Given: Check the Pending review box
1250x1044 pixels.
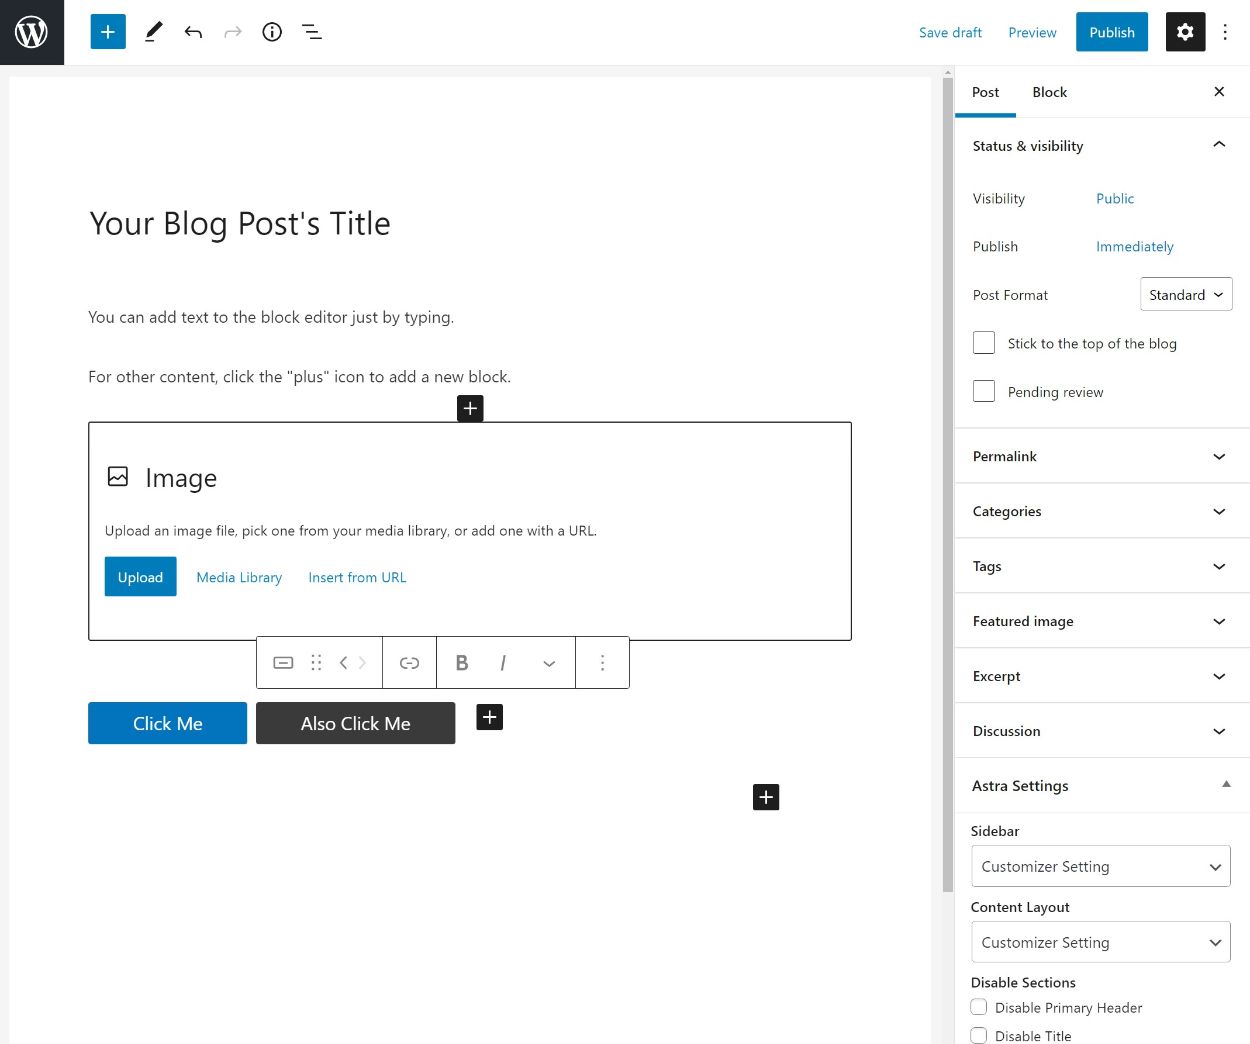Looking at the screenshot, I should pyautogui.click(x=984, y=391).
